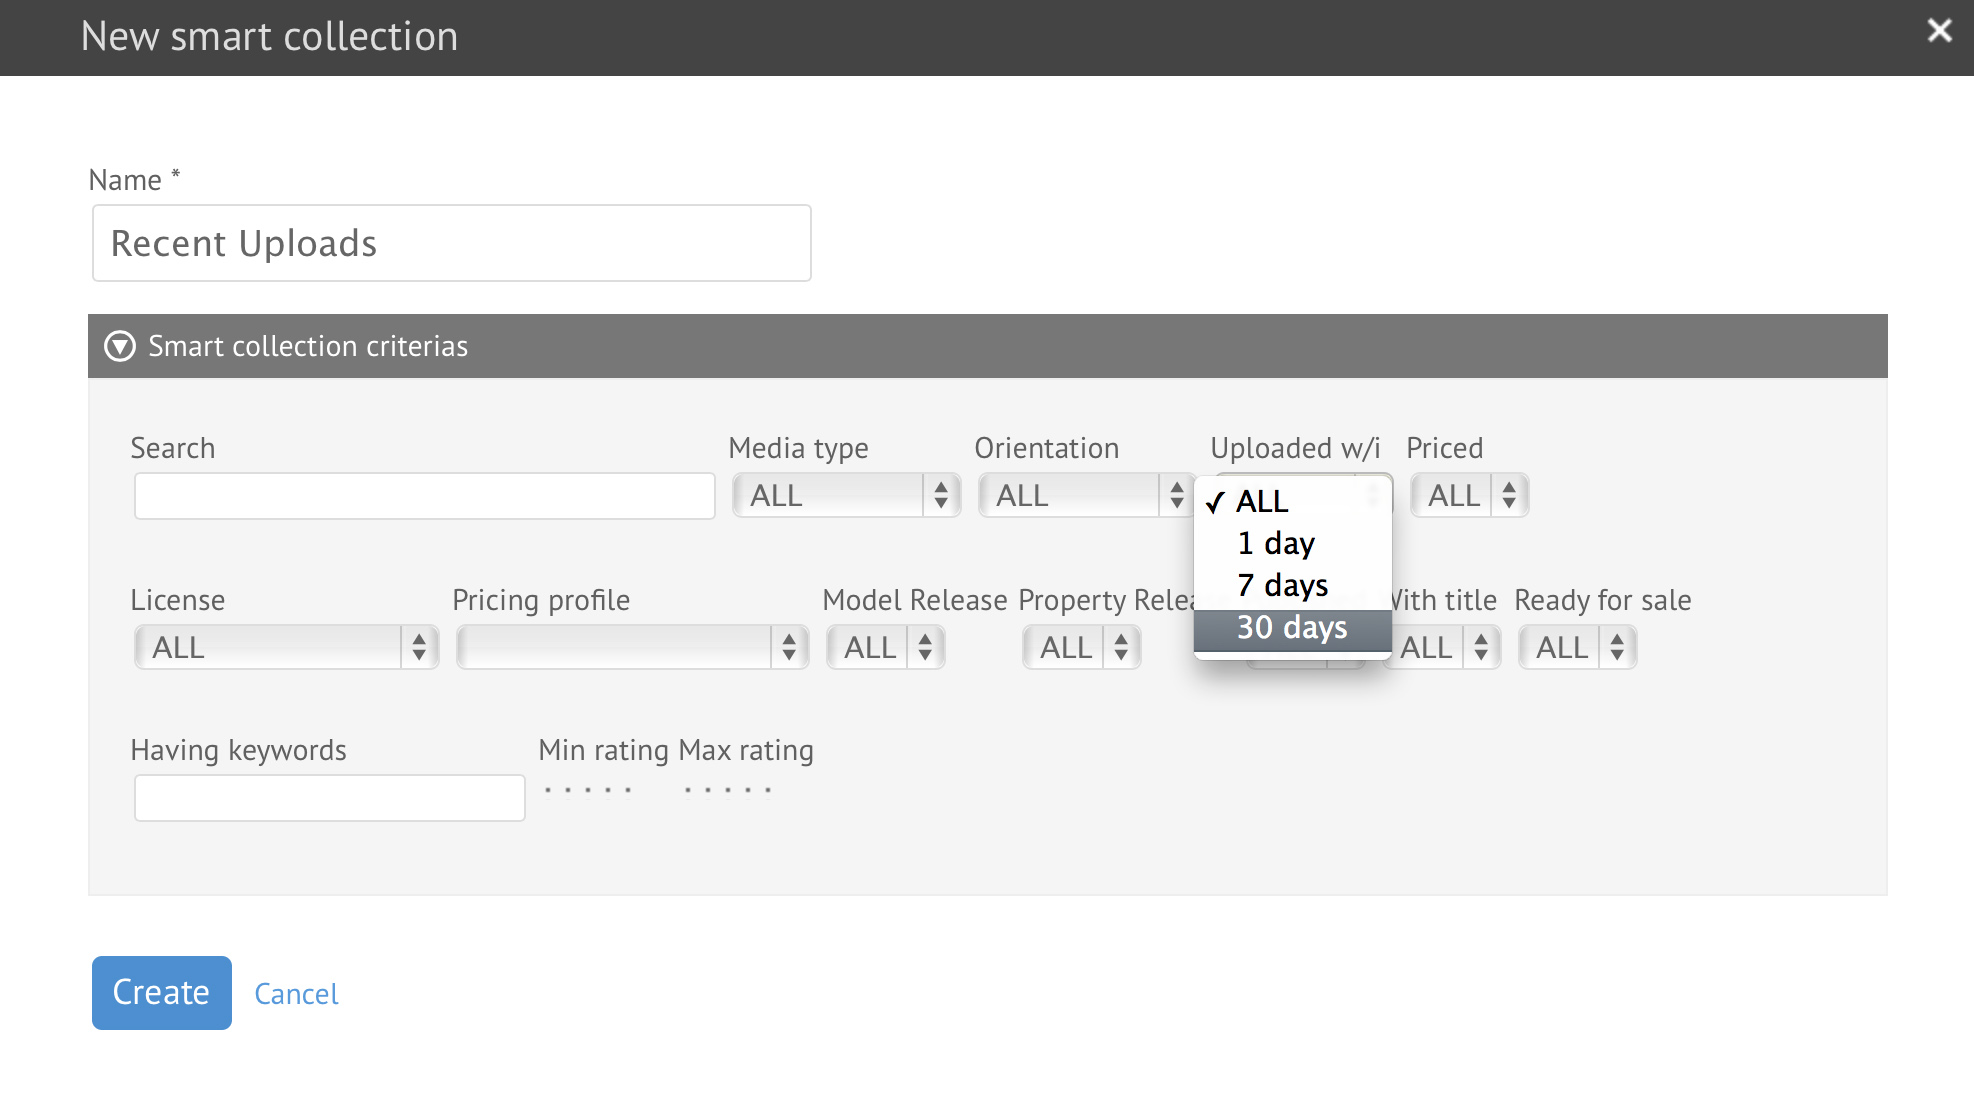Open the License dropdown
Screen dimensions: 1974x1108
point(286,648)
